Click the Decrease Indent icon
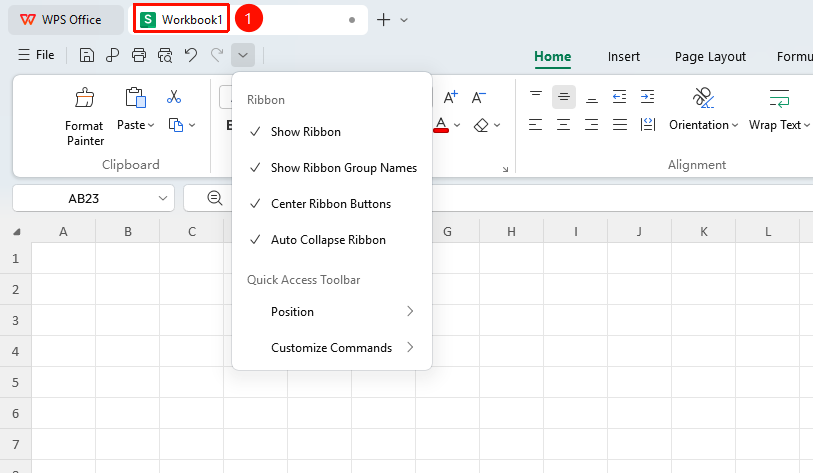The width and height of the screenshot is (813, 473). 620,97
